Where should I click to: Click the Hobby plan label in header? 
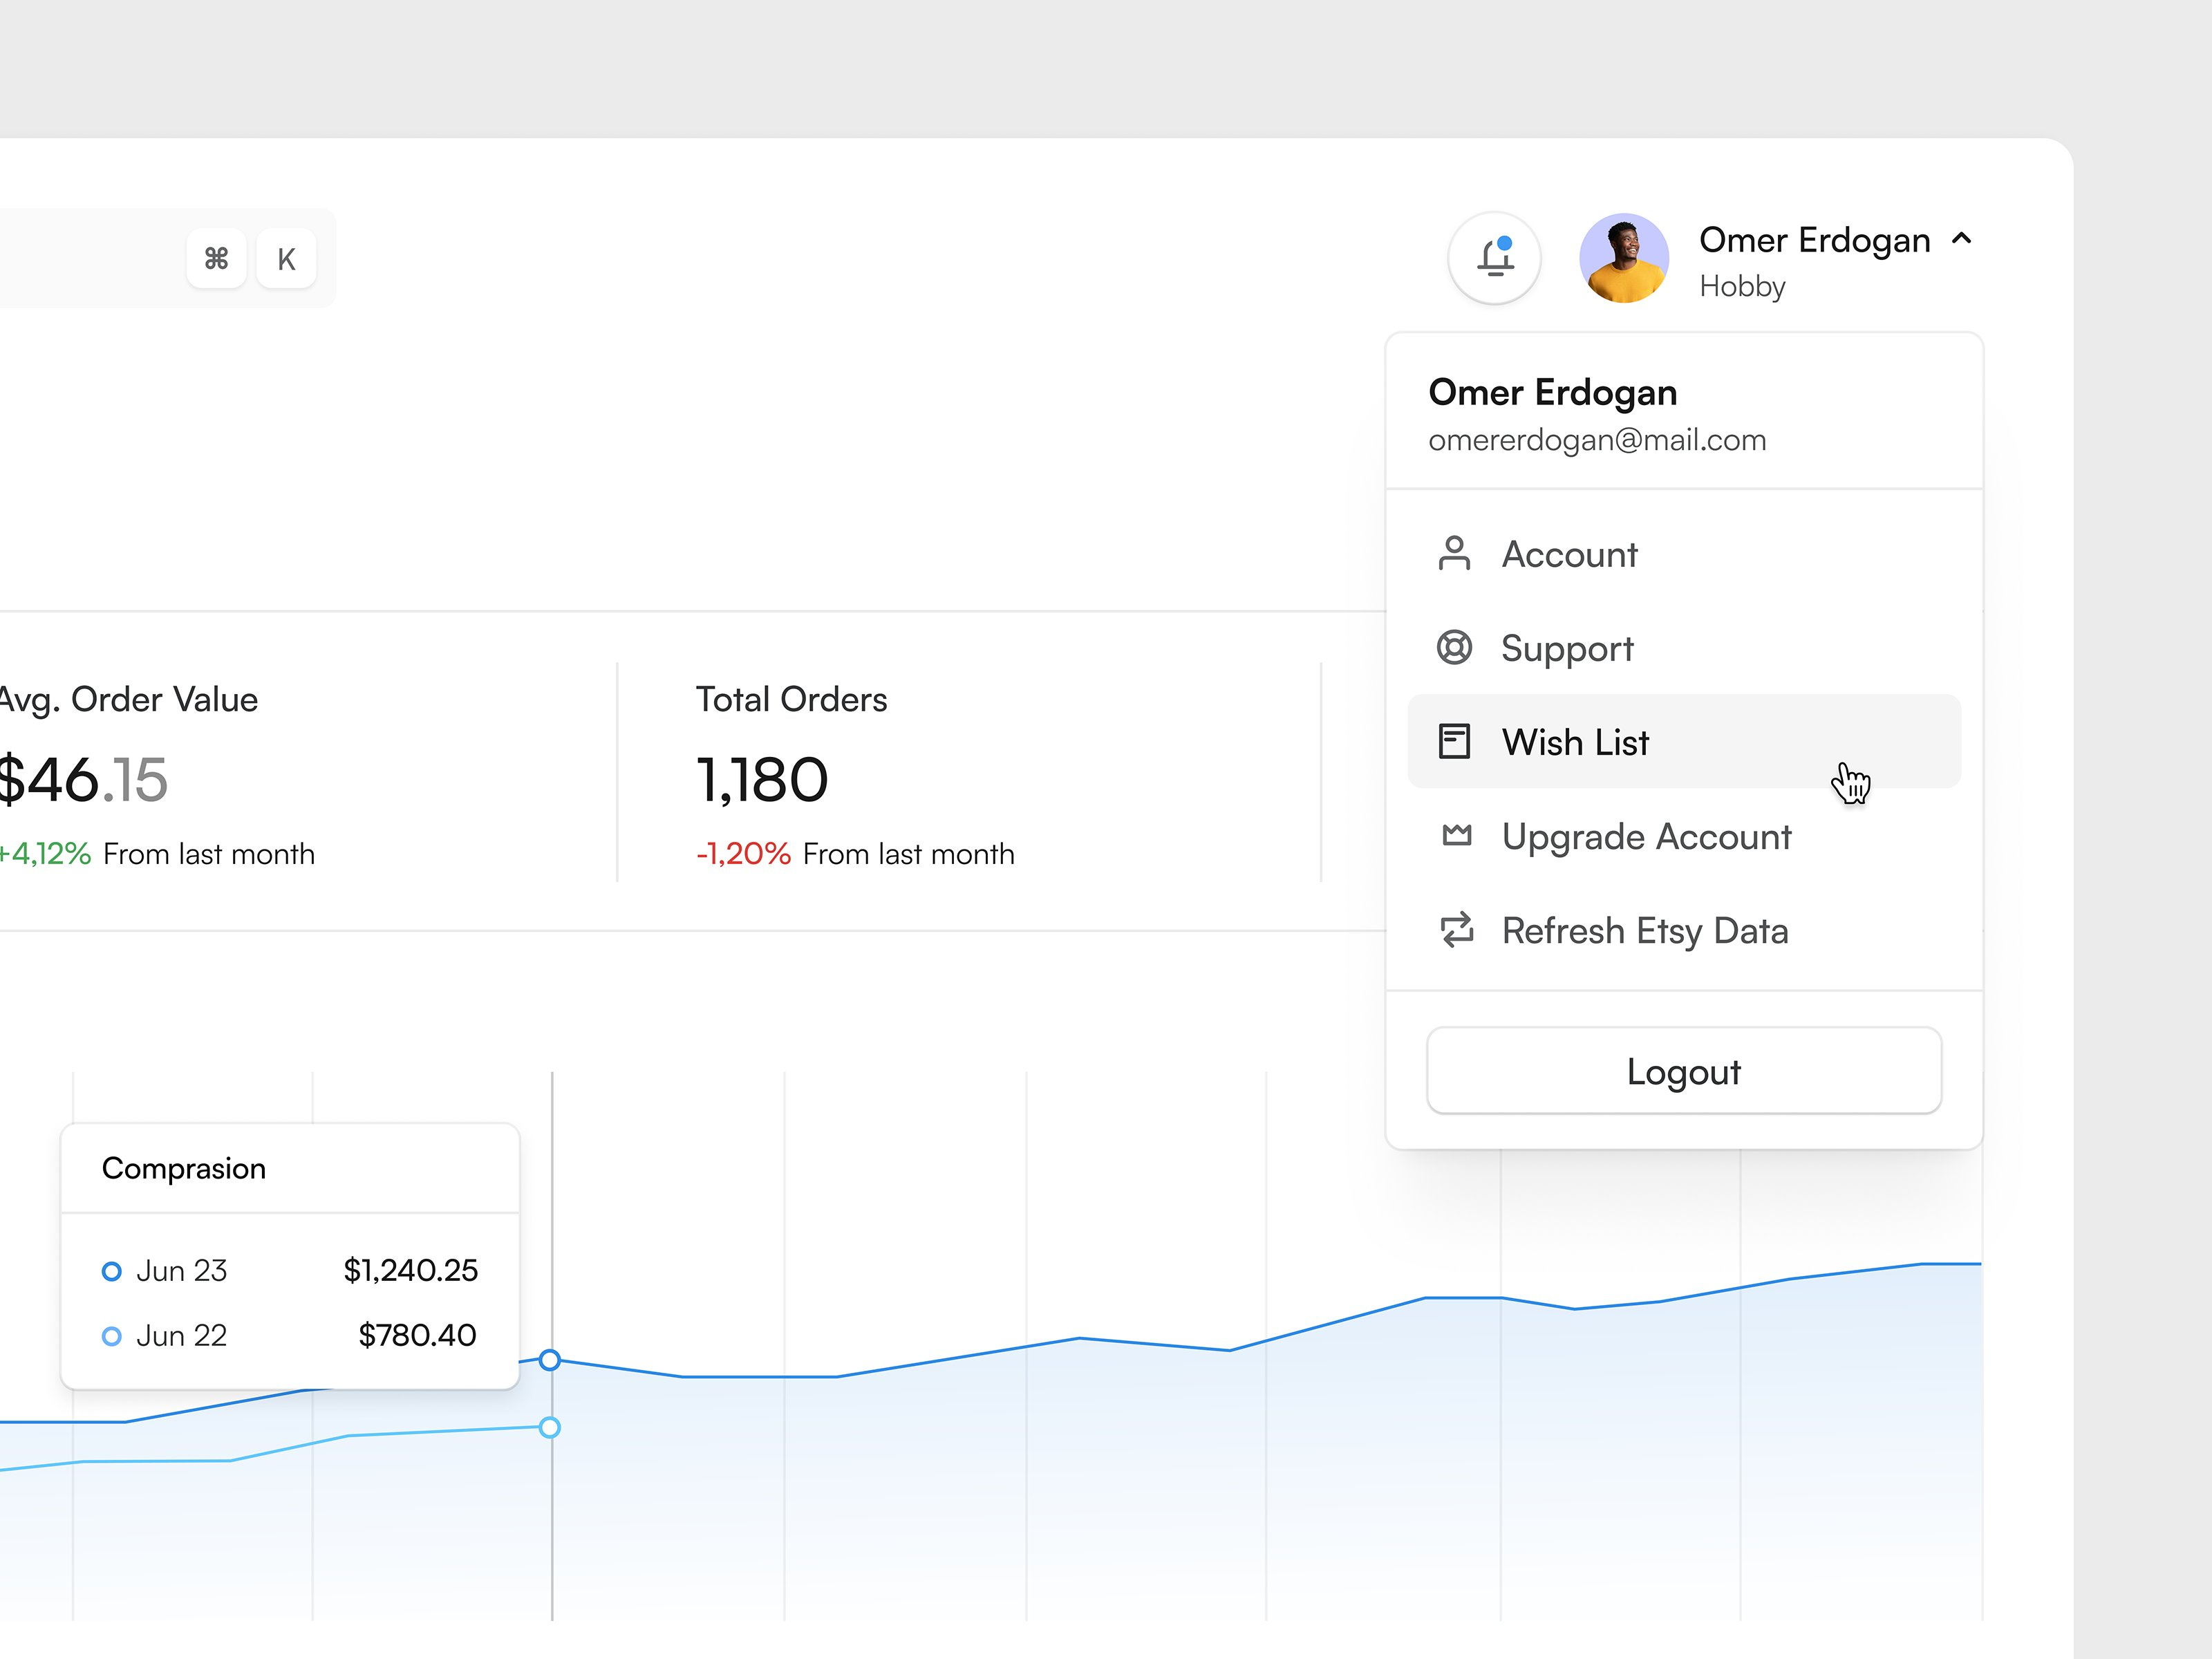1742,287
